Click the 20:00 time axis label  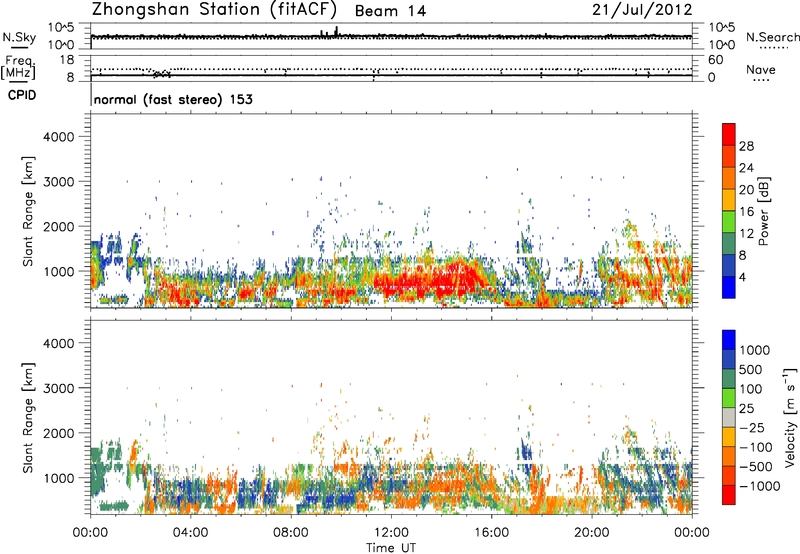591,533
